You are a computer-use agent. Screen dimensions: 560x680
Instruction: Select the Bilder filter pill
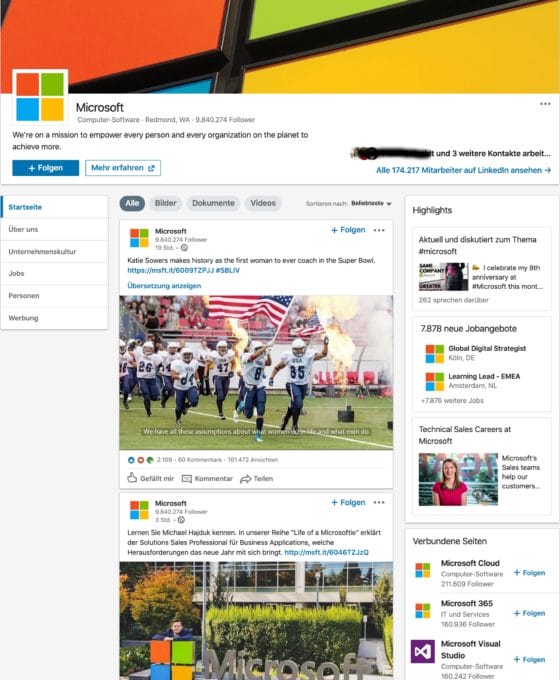[165, 203]
